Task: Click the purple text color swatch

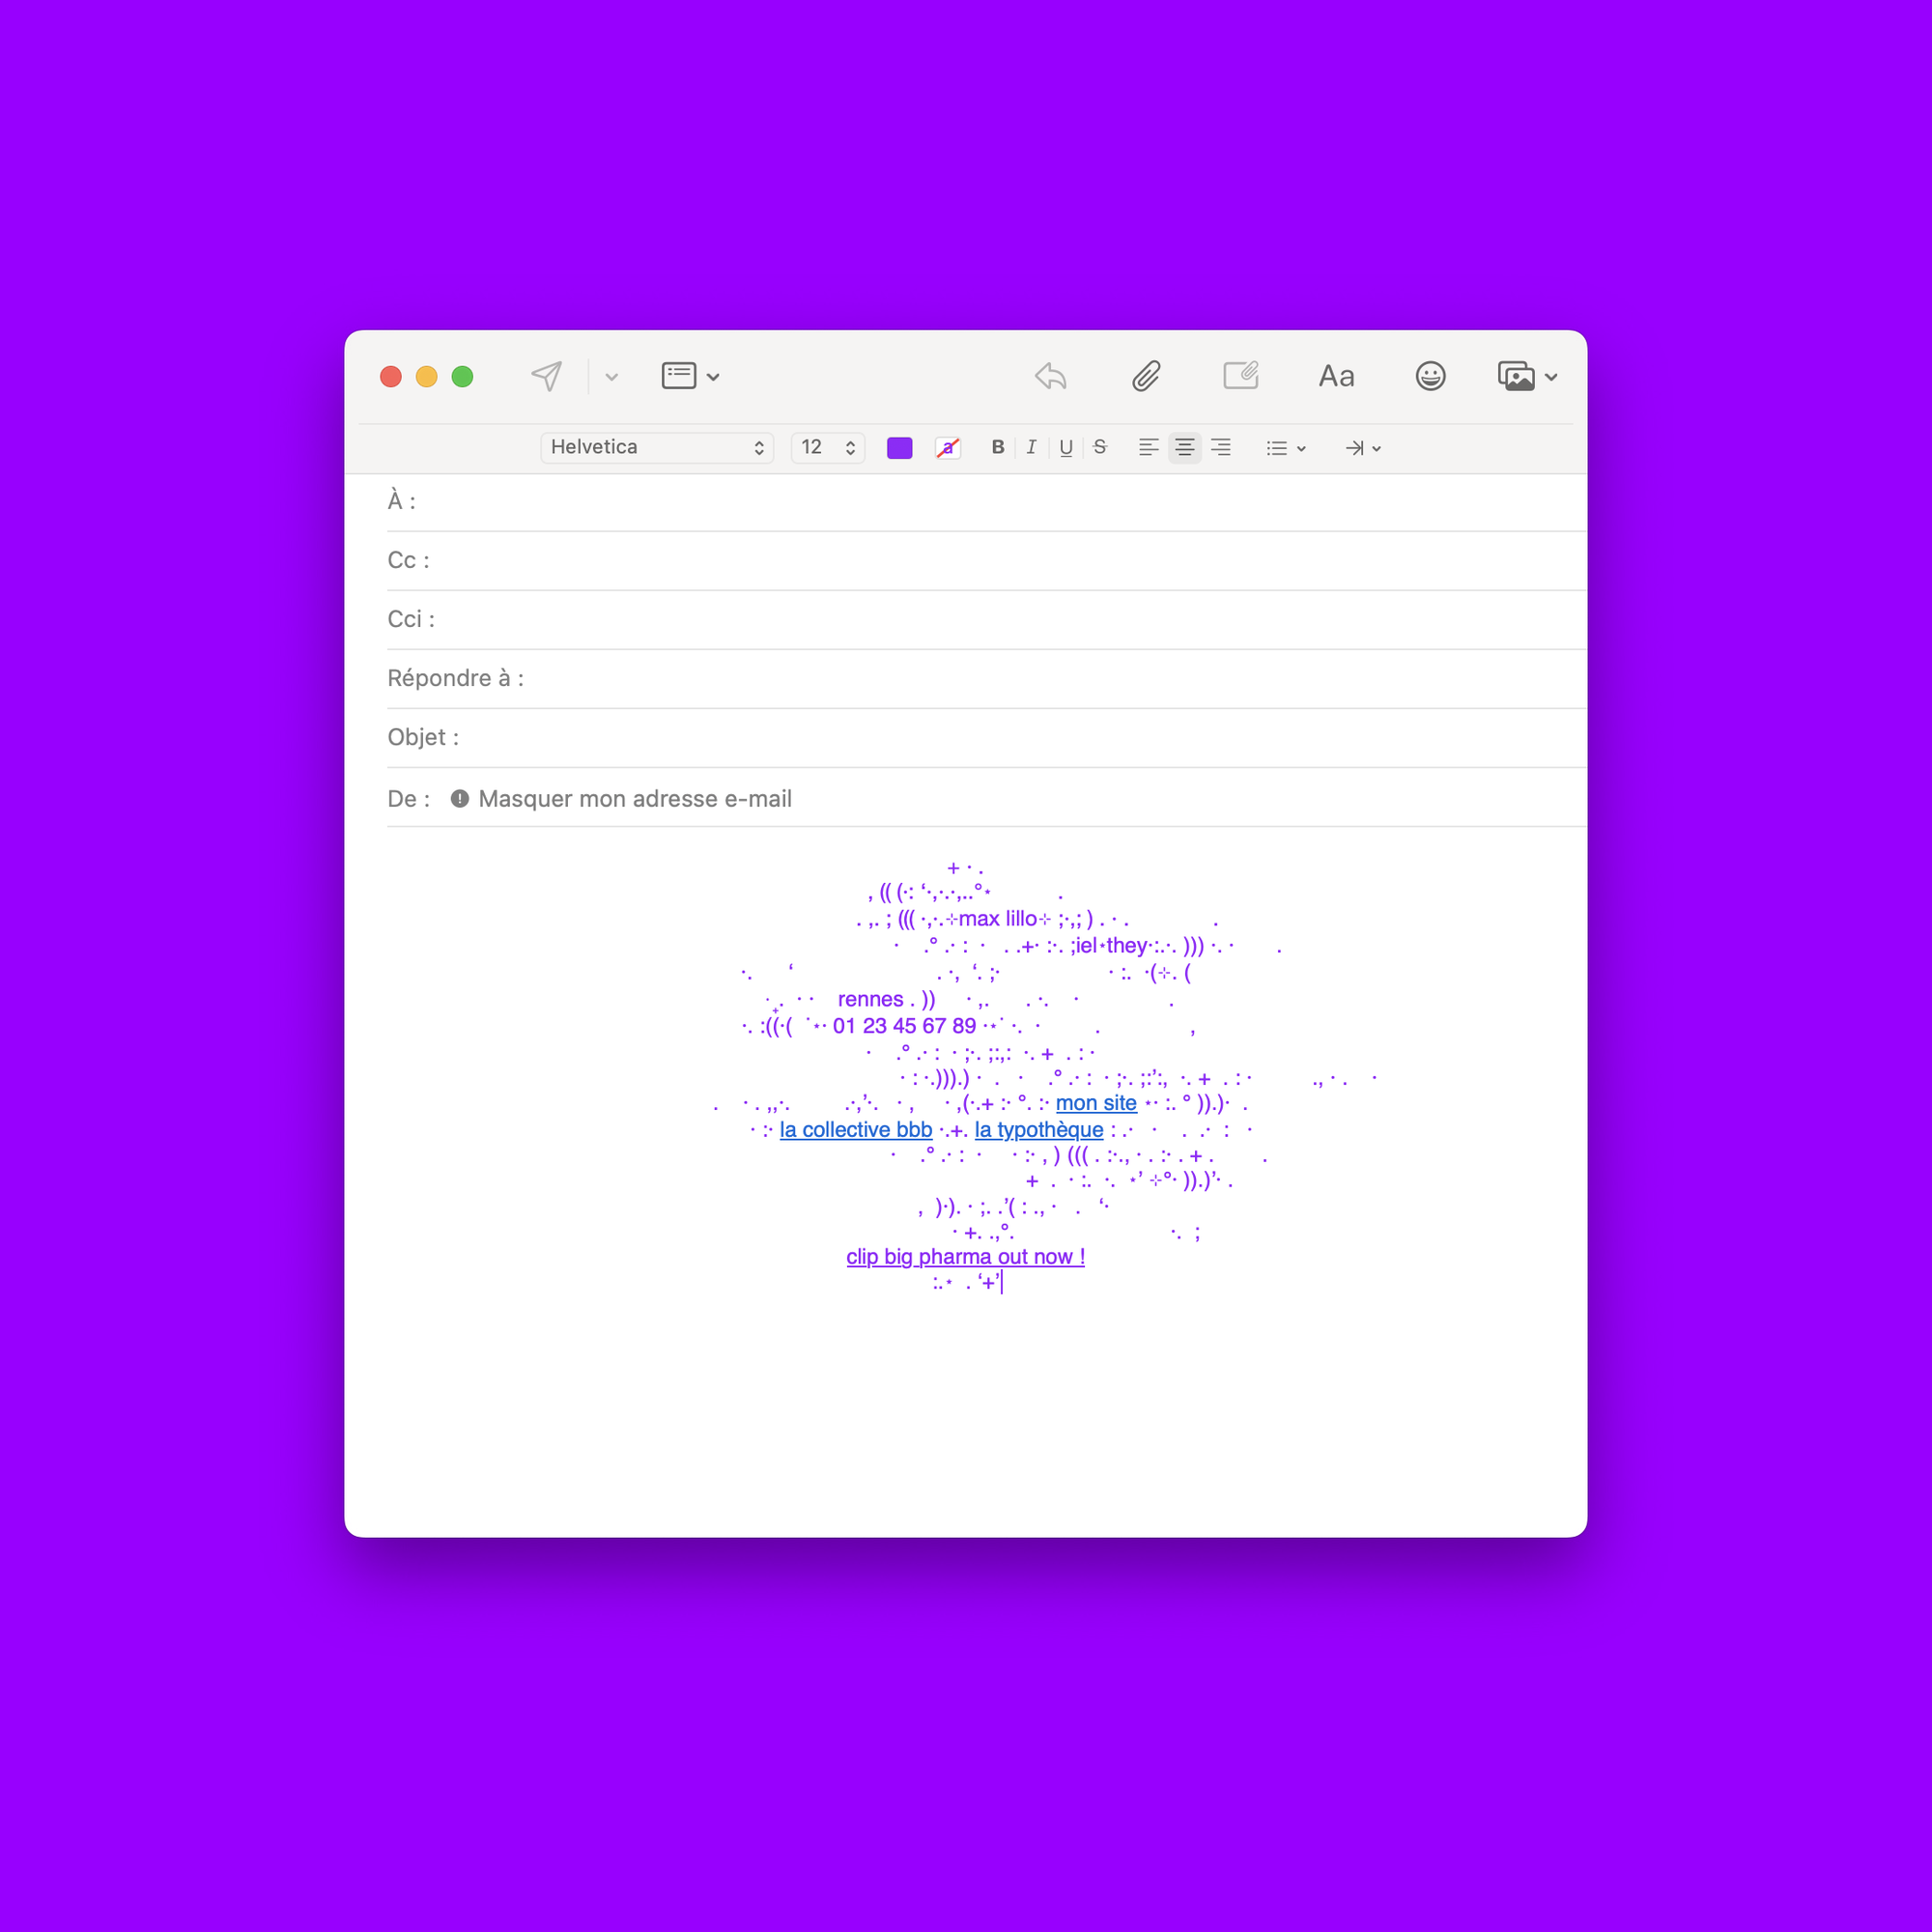Action: click(x=899, y=448)
